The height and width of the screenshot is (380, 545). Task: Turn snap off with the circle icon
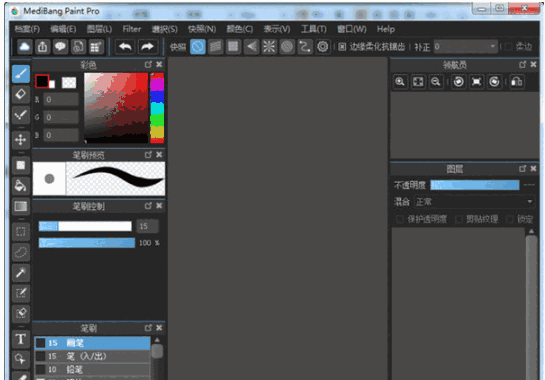[x=198, y=47]
